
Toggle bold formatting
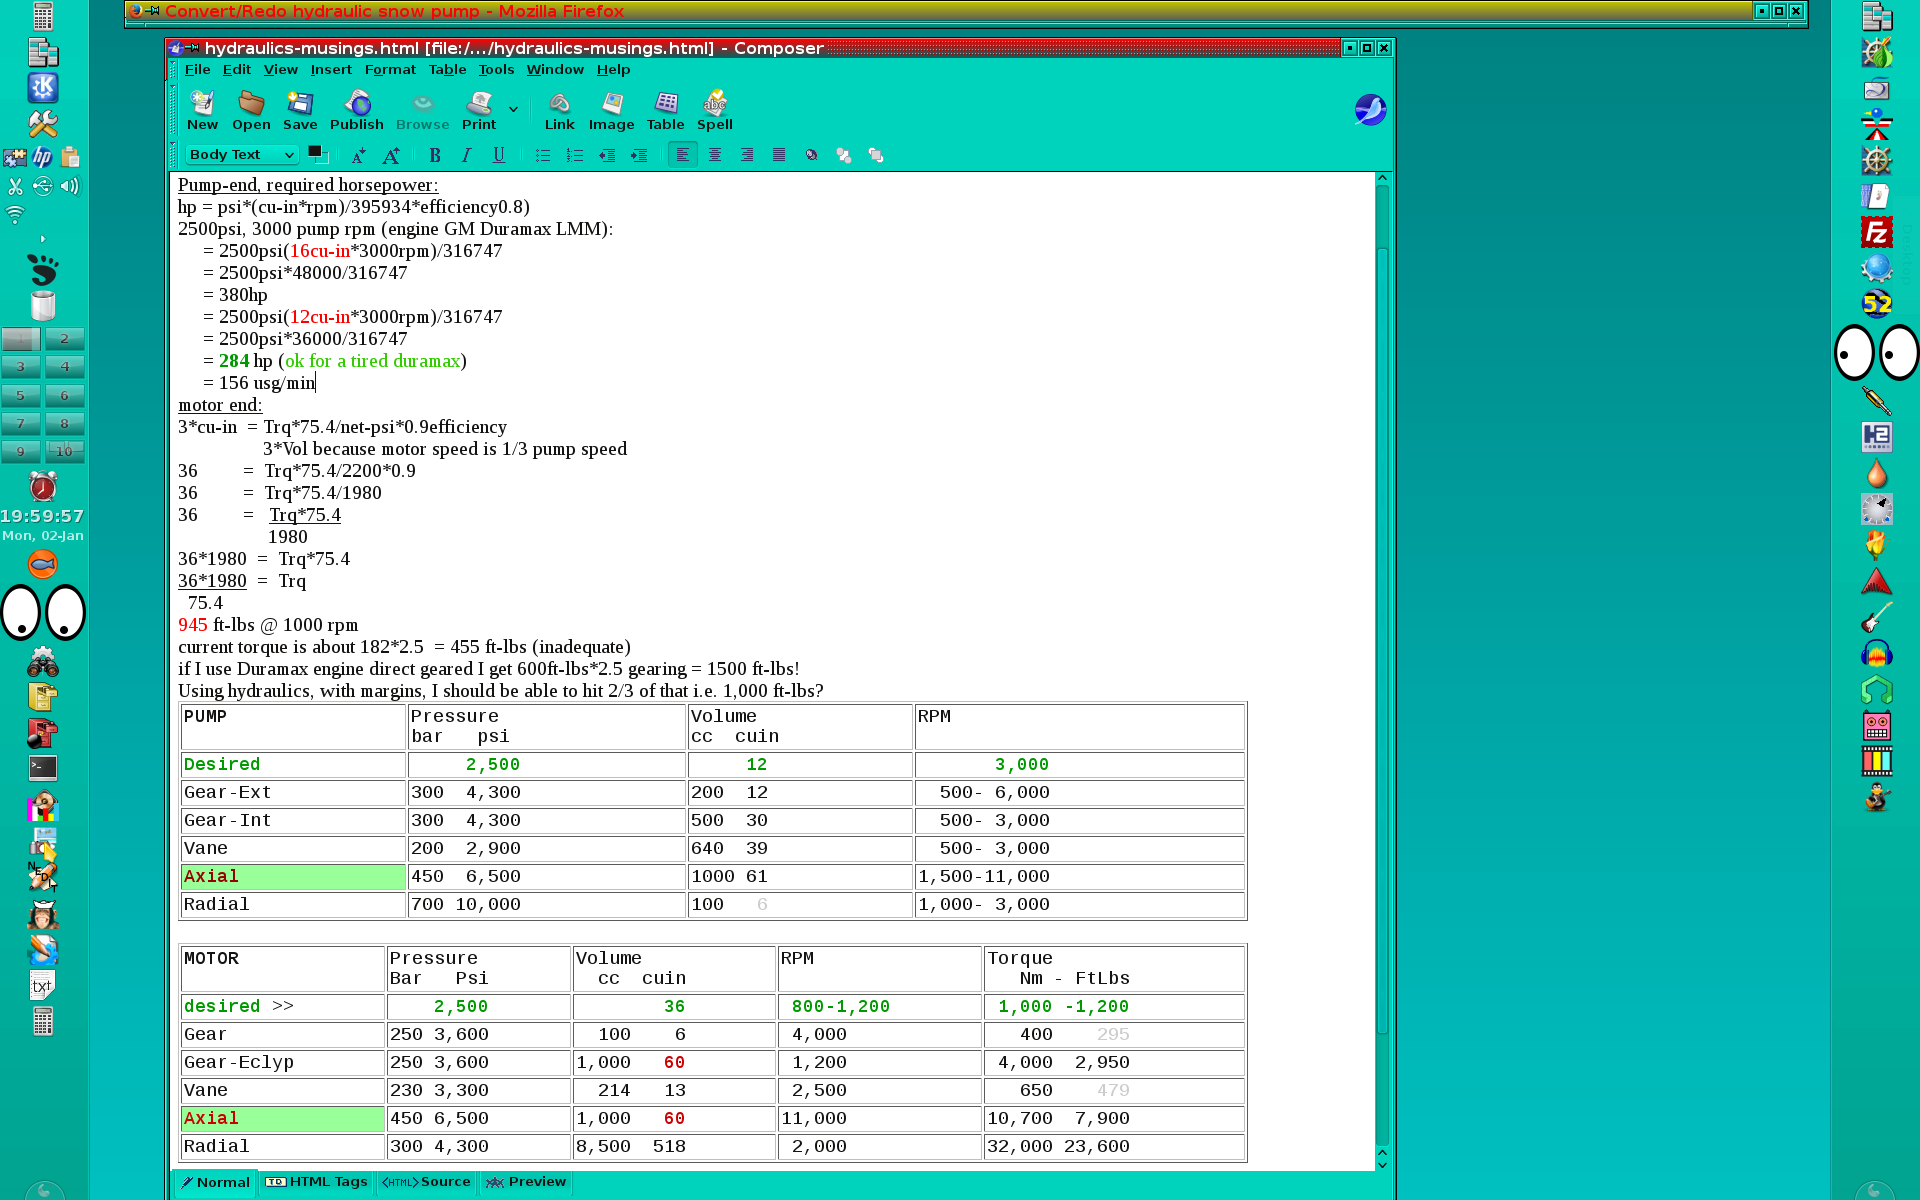[434, 155]
